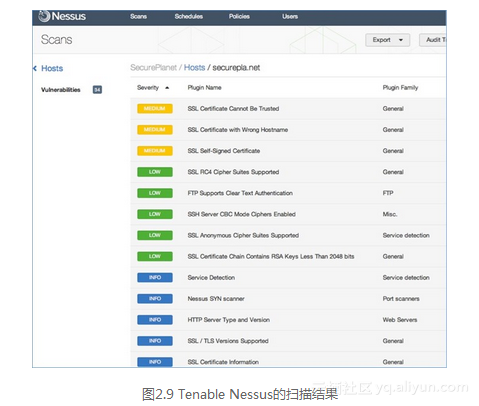Click the vulnerabilities count badge
Screen dimensions: 479x406
coord(97,90)
